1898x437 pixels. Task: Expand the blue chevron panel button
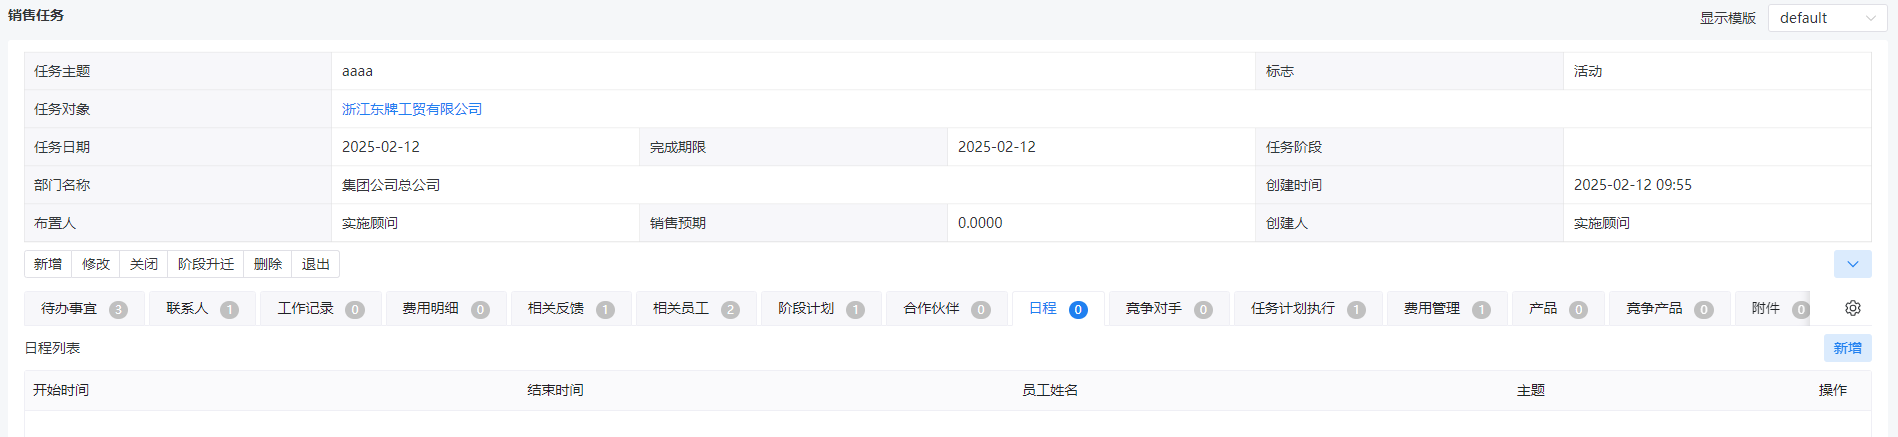point(1852,264)
